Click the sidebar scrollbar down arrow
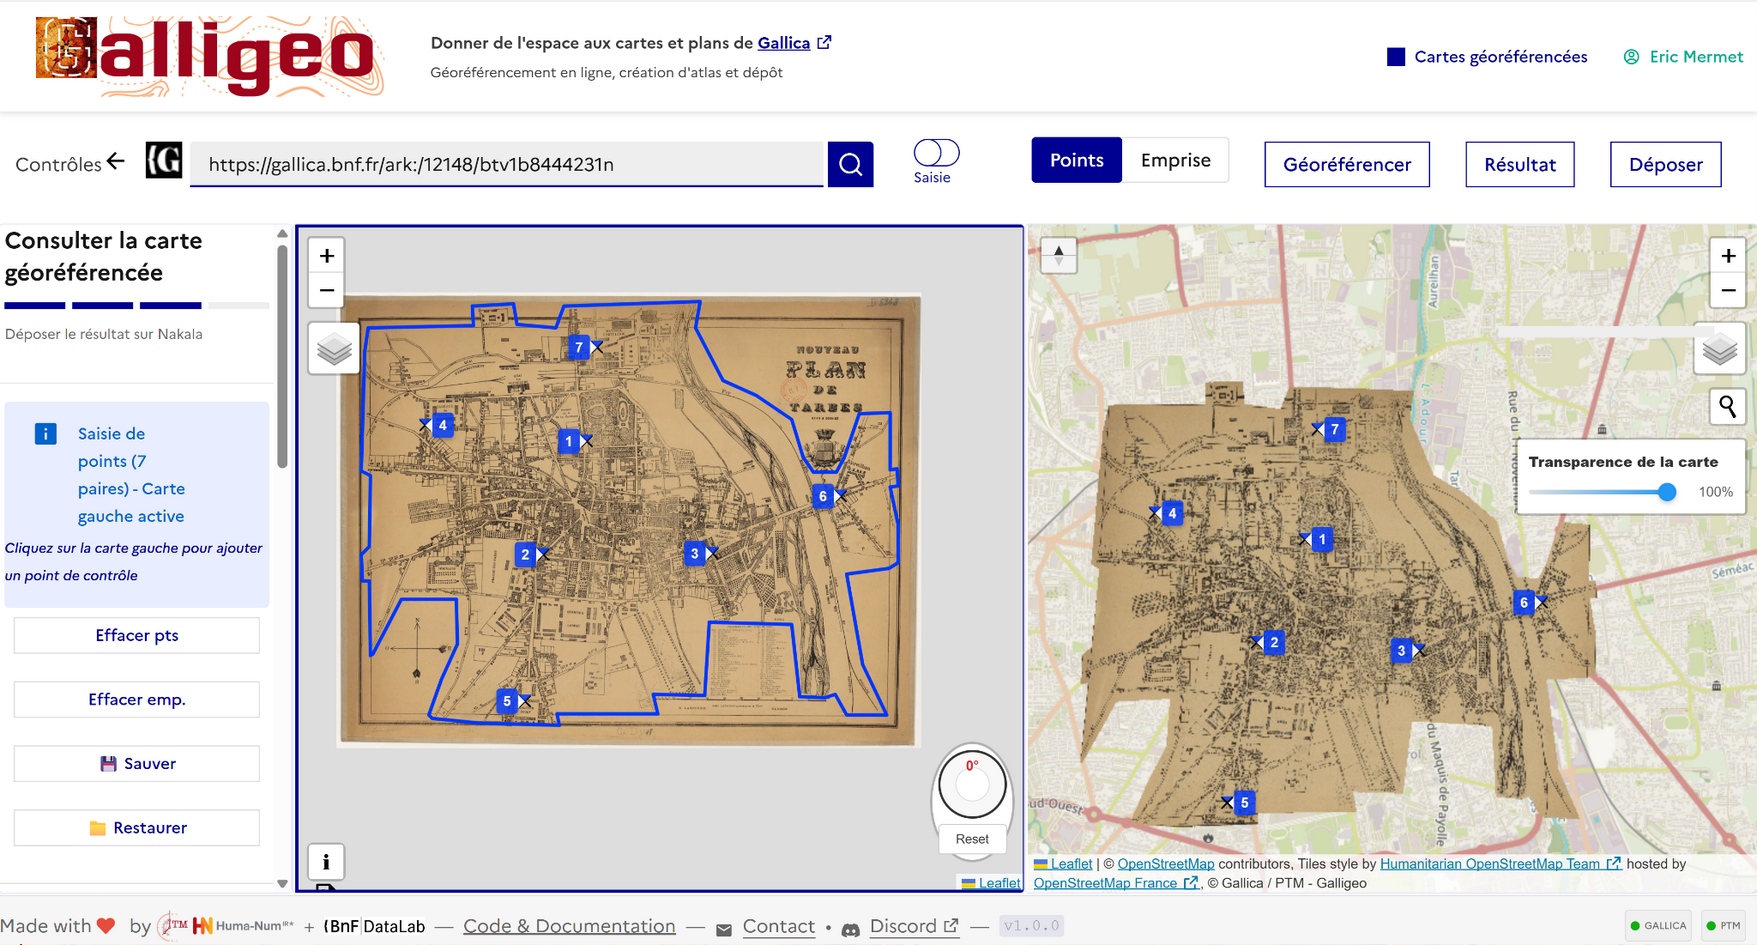 coord(282,884)
